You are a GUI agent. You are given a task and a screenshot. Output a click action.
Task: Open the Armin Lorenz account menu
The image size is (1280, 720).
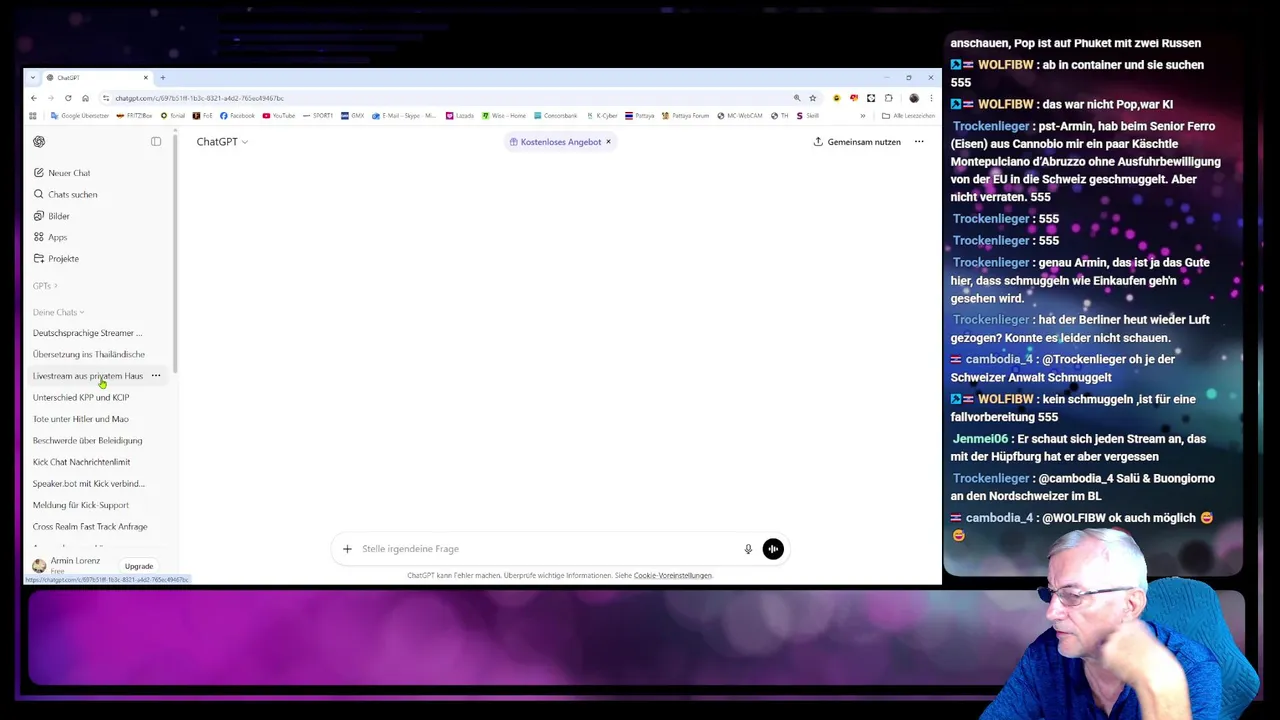[67, 565]
